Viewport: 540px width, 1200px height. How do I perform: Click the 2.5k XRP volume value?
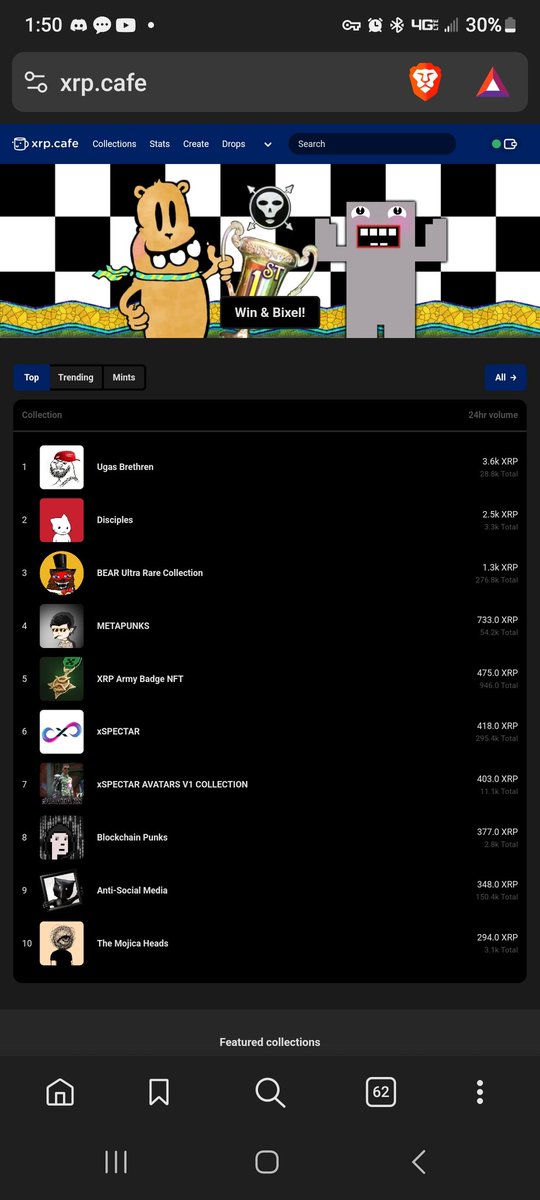(x=500, y=514)
